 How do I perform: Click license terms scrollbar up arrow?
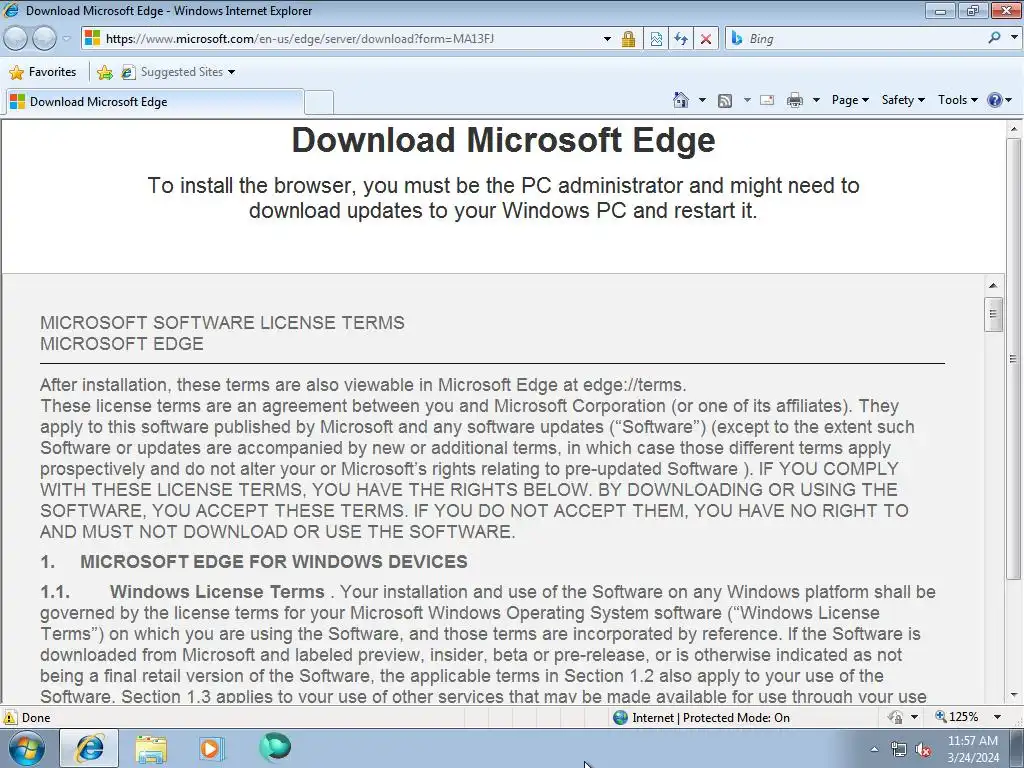(993, 285)
